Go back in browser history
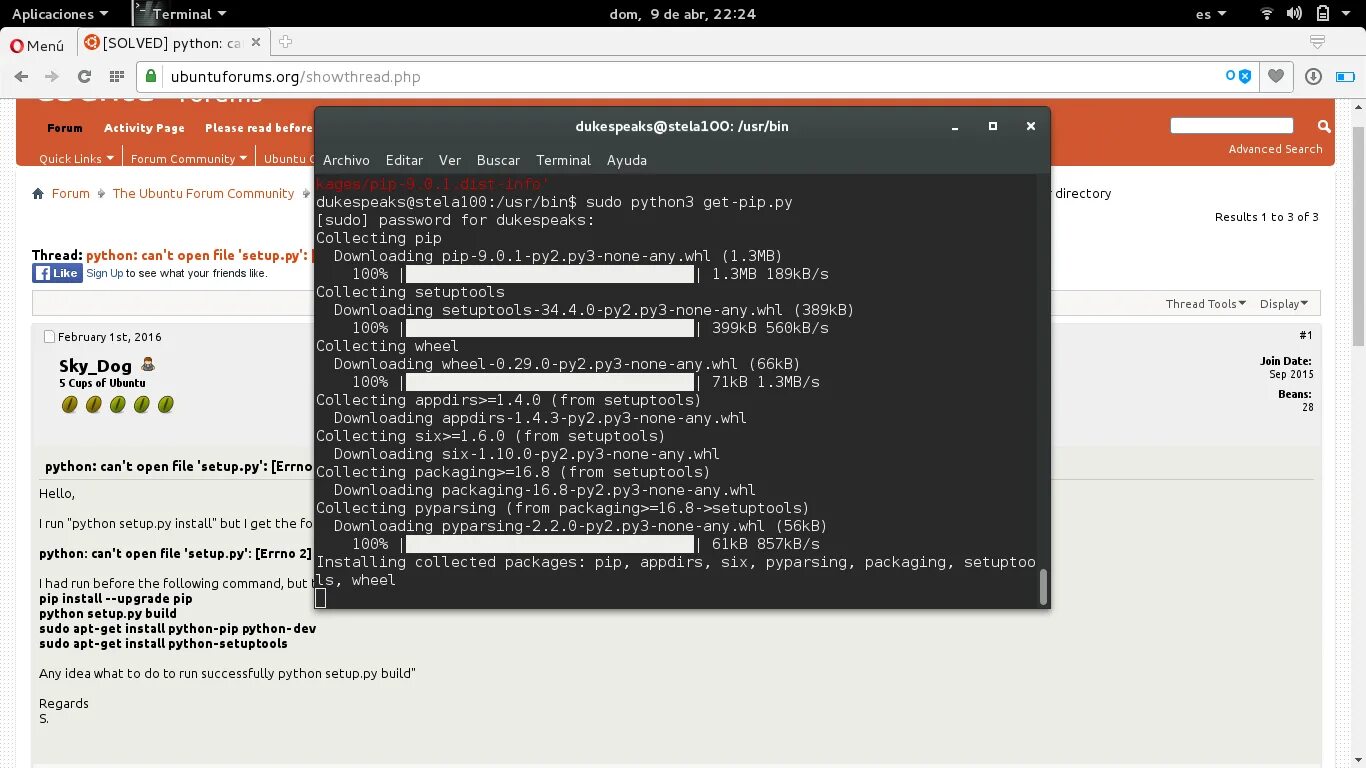 (21, 77)
